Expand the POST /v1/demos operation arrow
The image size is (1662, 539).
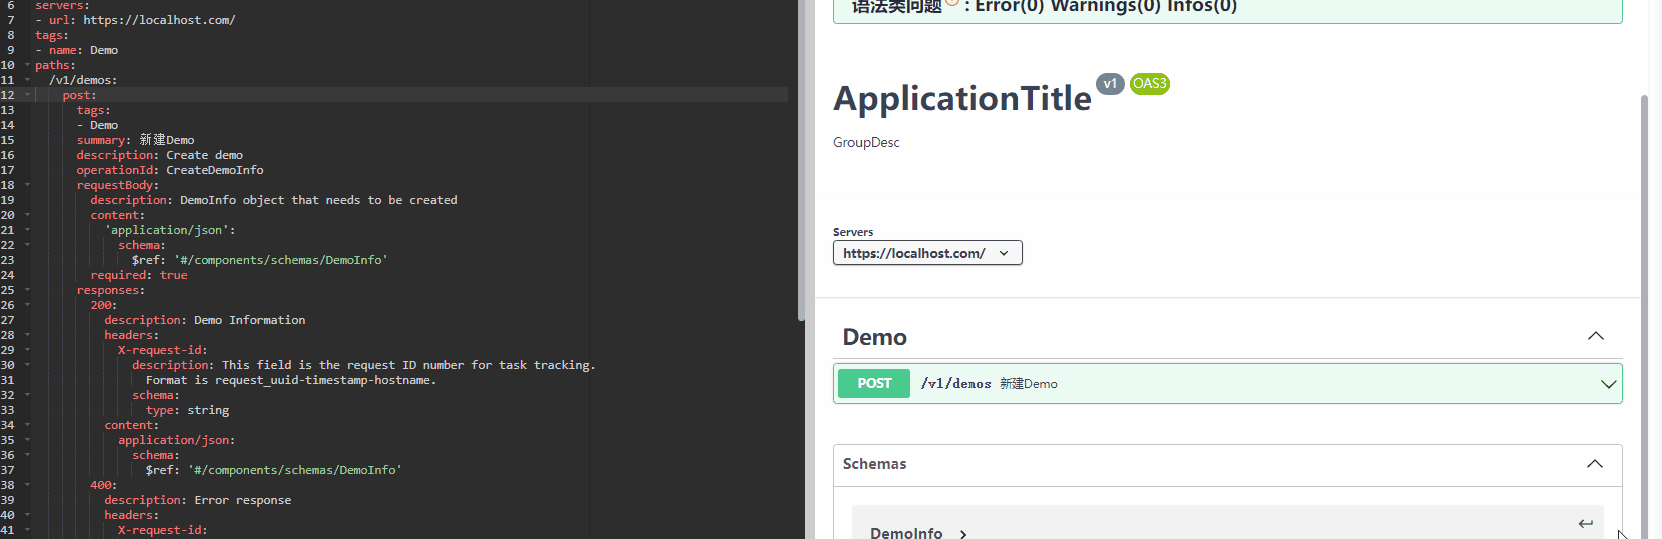(x=1609, y=384)
